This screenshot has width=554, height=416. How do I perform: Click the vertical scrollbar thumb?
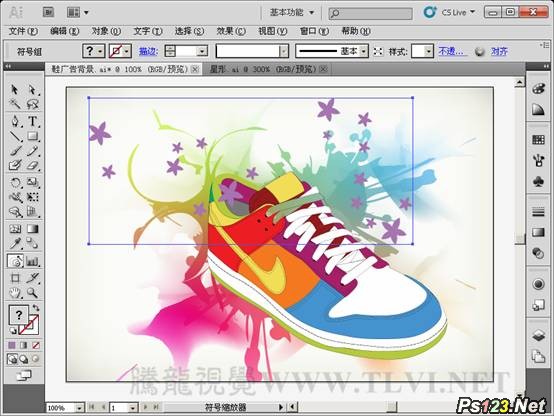[519, 239]
